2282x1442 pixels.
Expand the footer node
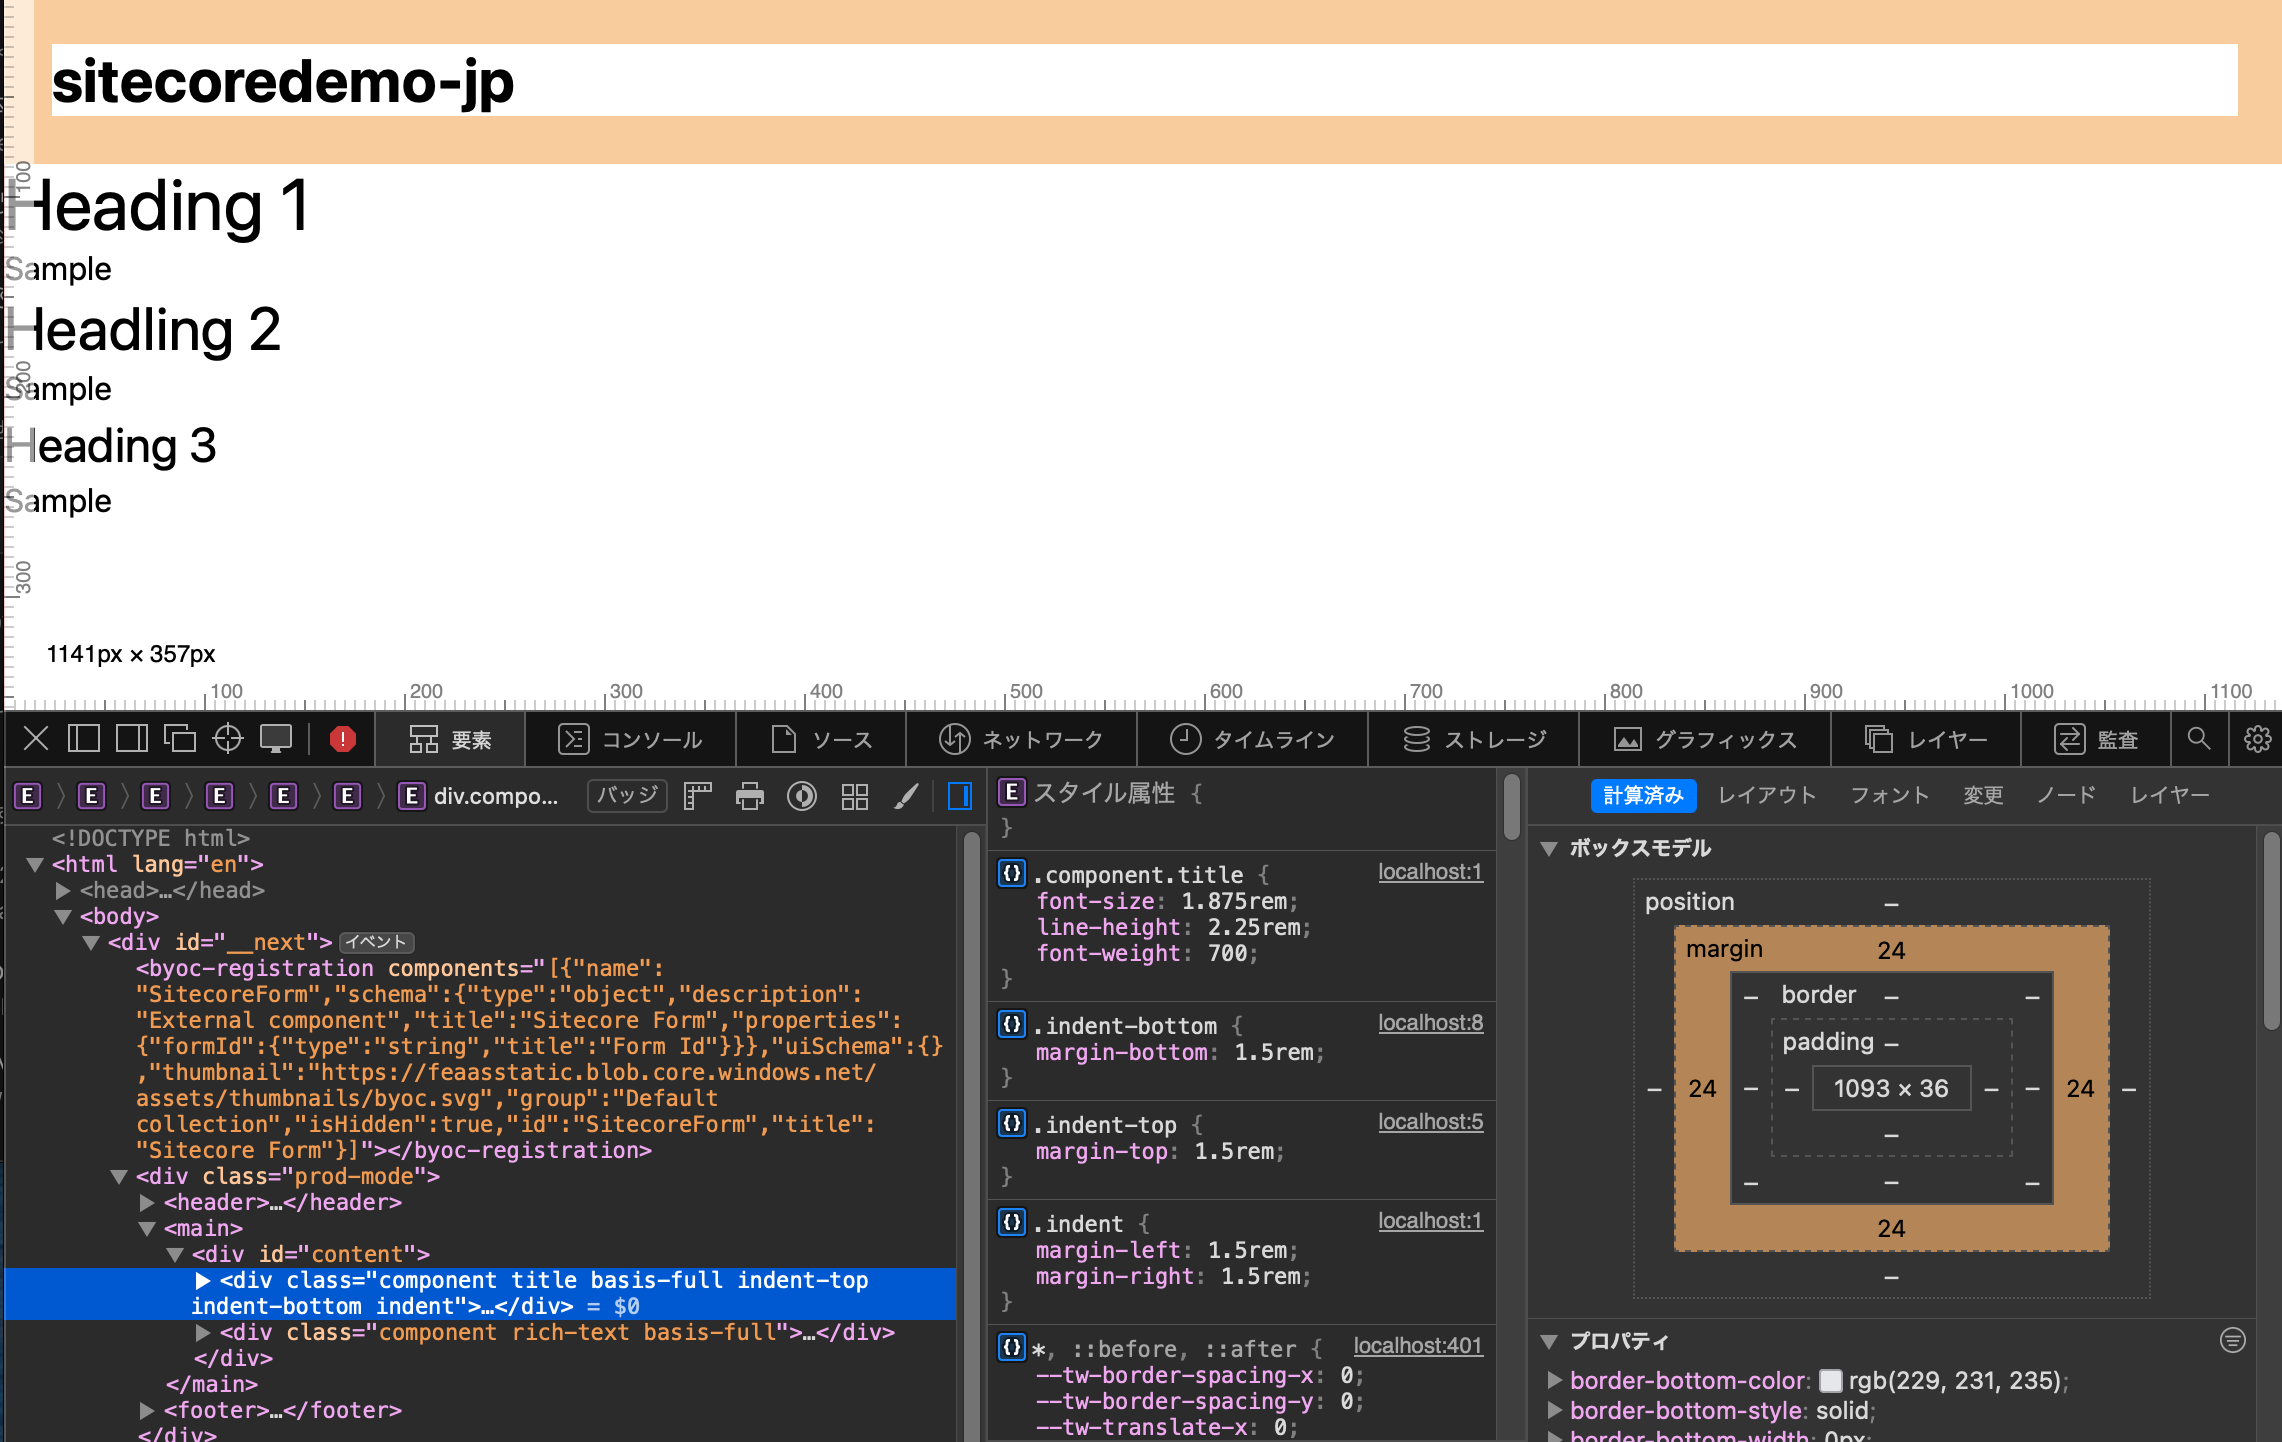point(147,1410)
